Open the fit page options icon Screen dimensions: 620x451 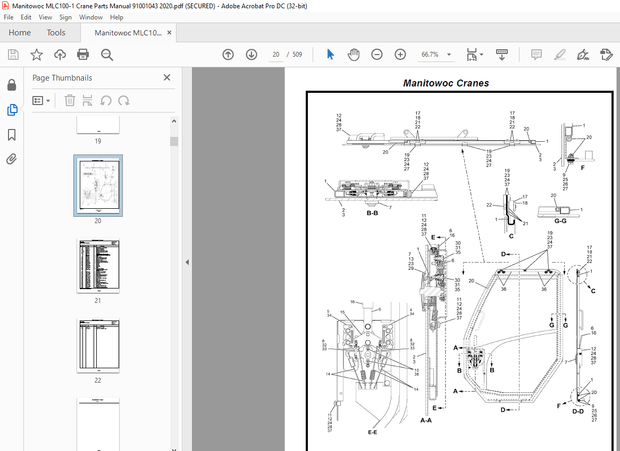coord(474,55)
